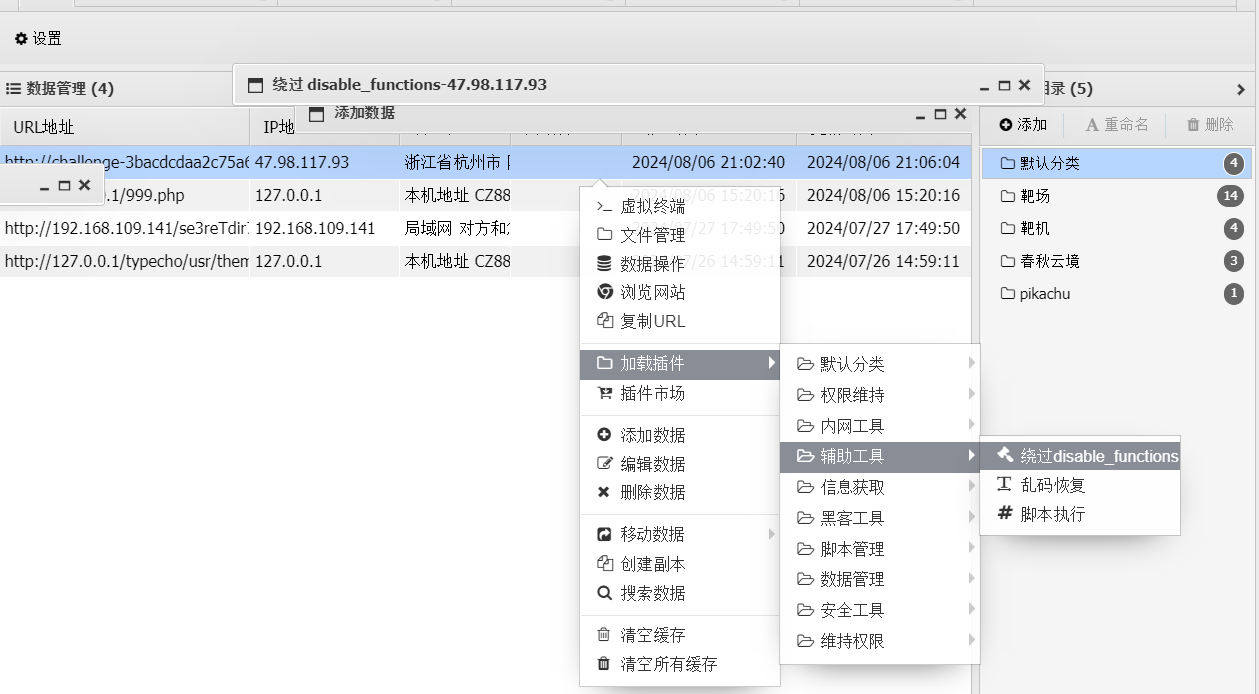Click the virtual terminal icon (虚拟终端)
Screen dimensions: 1259x694
pyautogui.click(x=604, y=207)
